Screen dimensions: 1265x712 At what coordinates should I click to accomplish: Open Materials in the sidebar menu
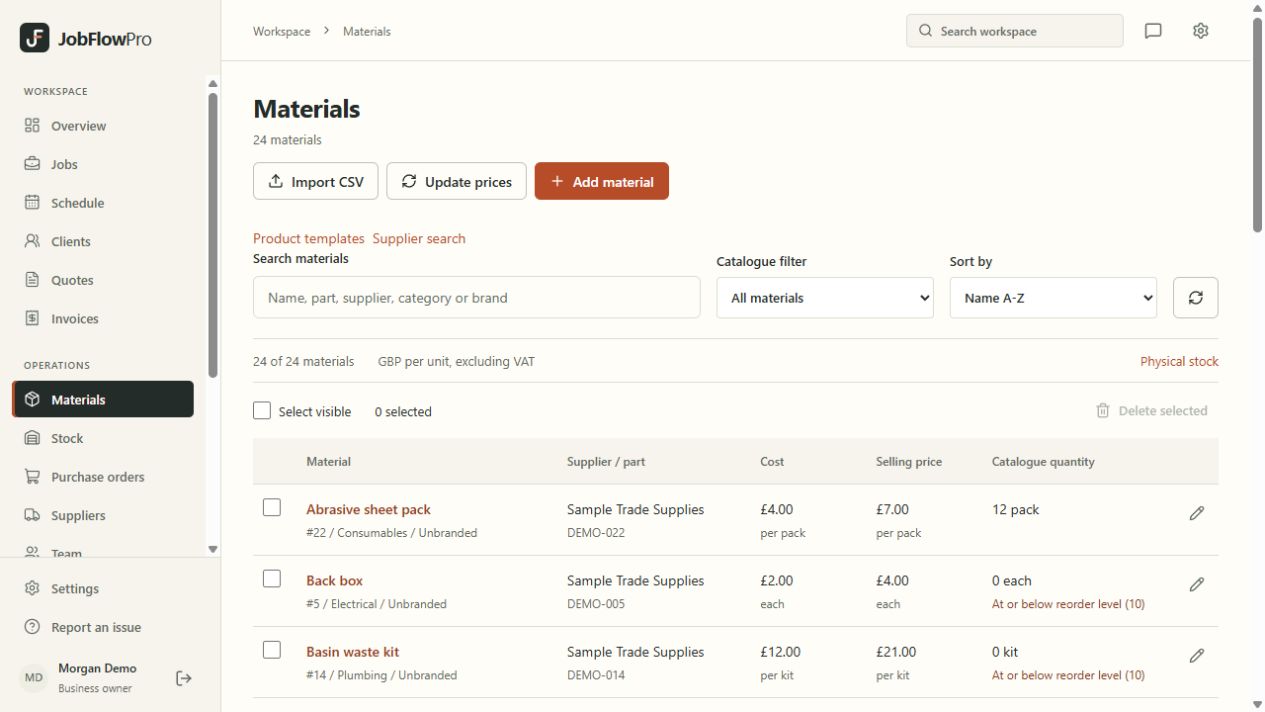coord(103,399)
